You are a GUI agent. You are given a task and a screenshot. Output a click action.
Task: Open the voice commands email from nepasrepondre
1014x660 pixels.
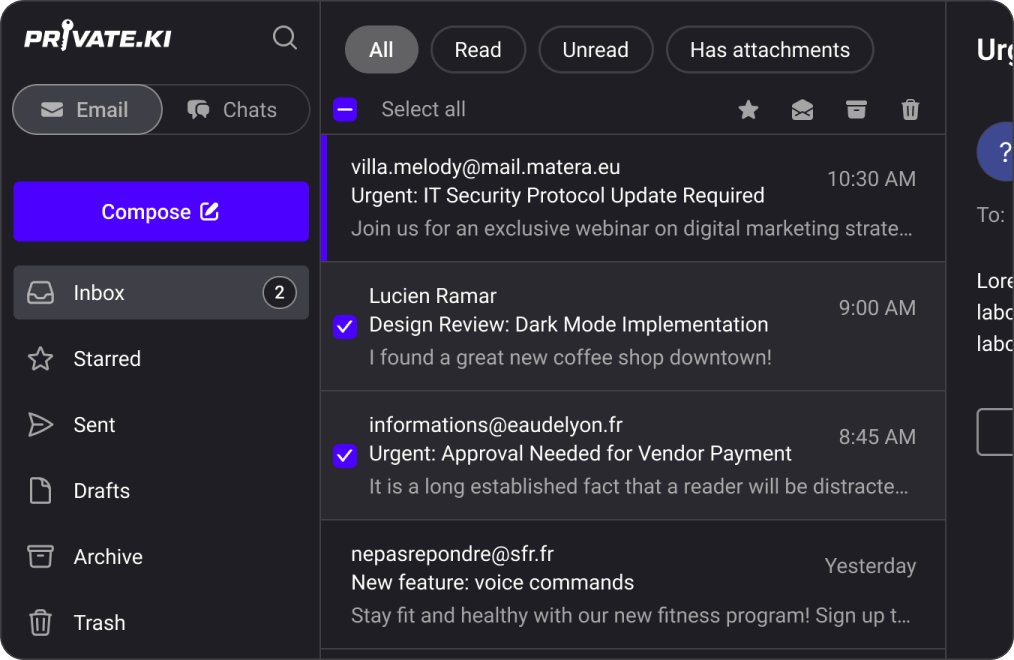coord(632,584)
